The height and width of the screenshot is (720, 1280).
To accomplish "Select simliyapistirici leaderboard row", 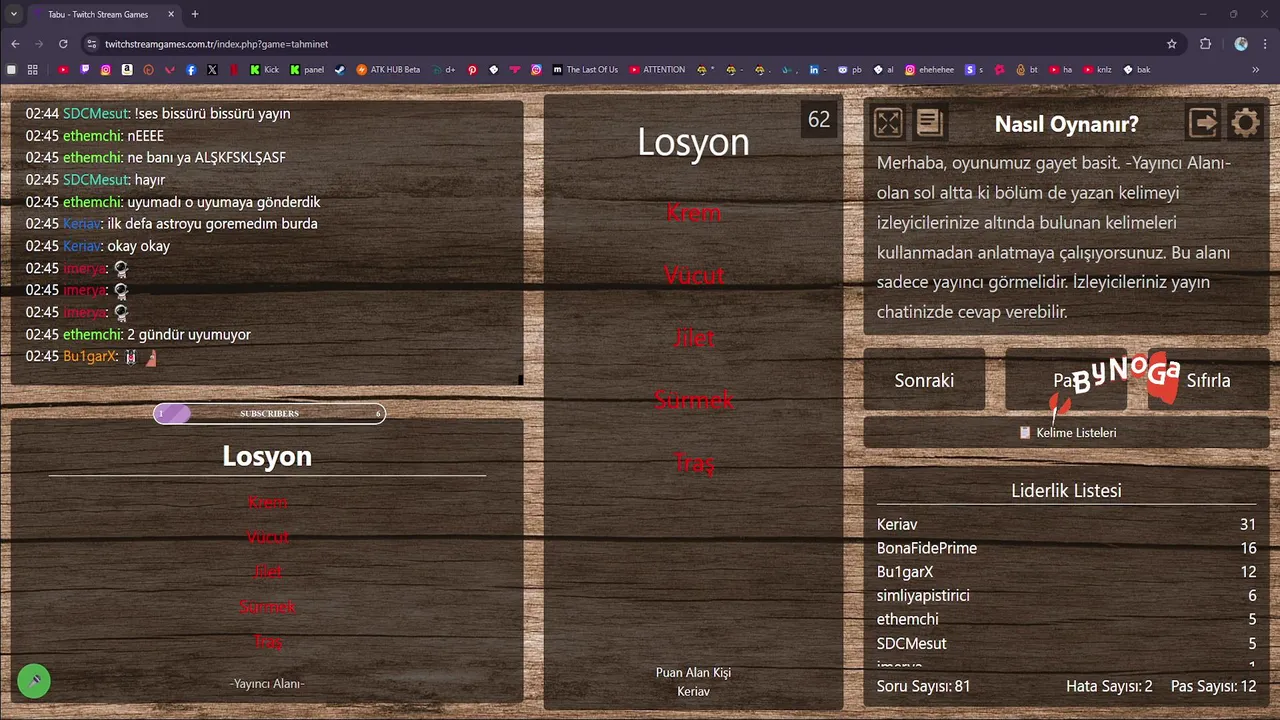I will (1066, 596).
